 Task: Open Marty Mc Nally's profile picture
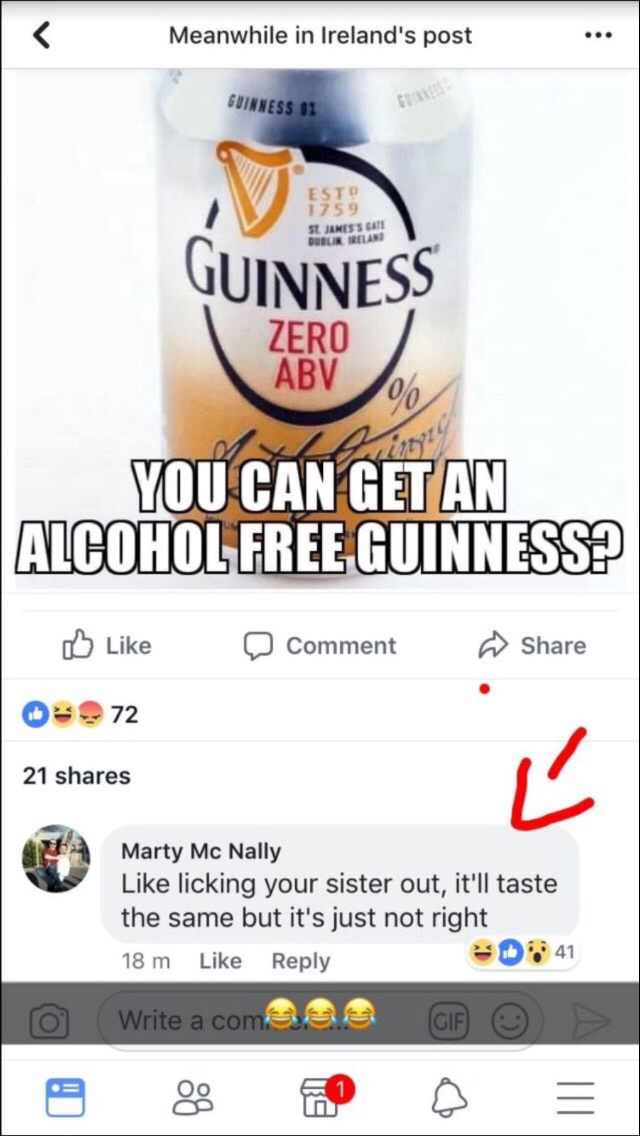(56, 859)
